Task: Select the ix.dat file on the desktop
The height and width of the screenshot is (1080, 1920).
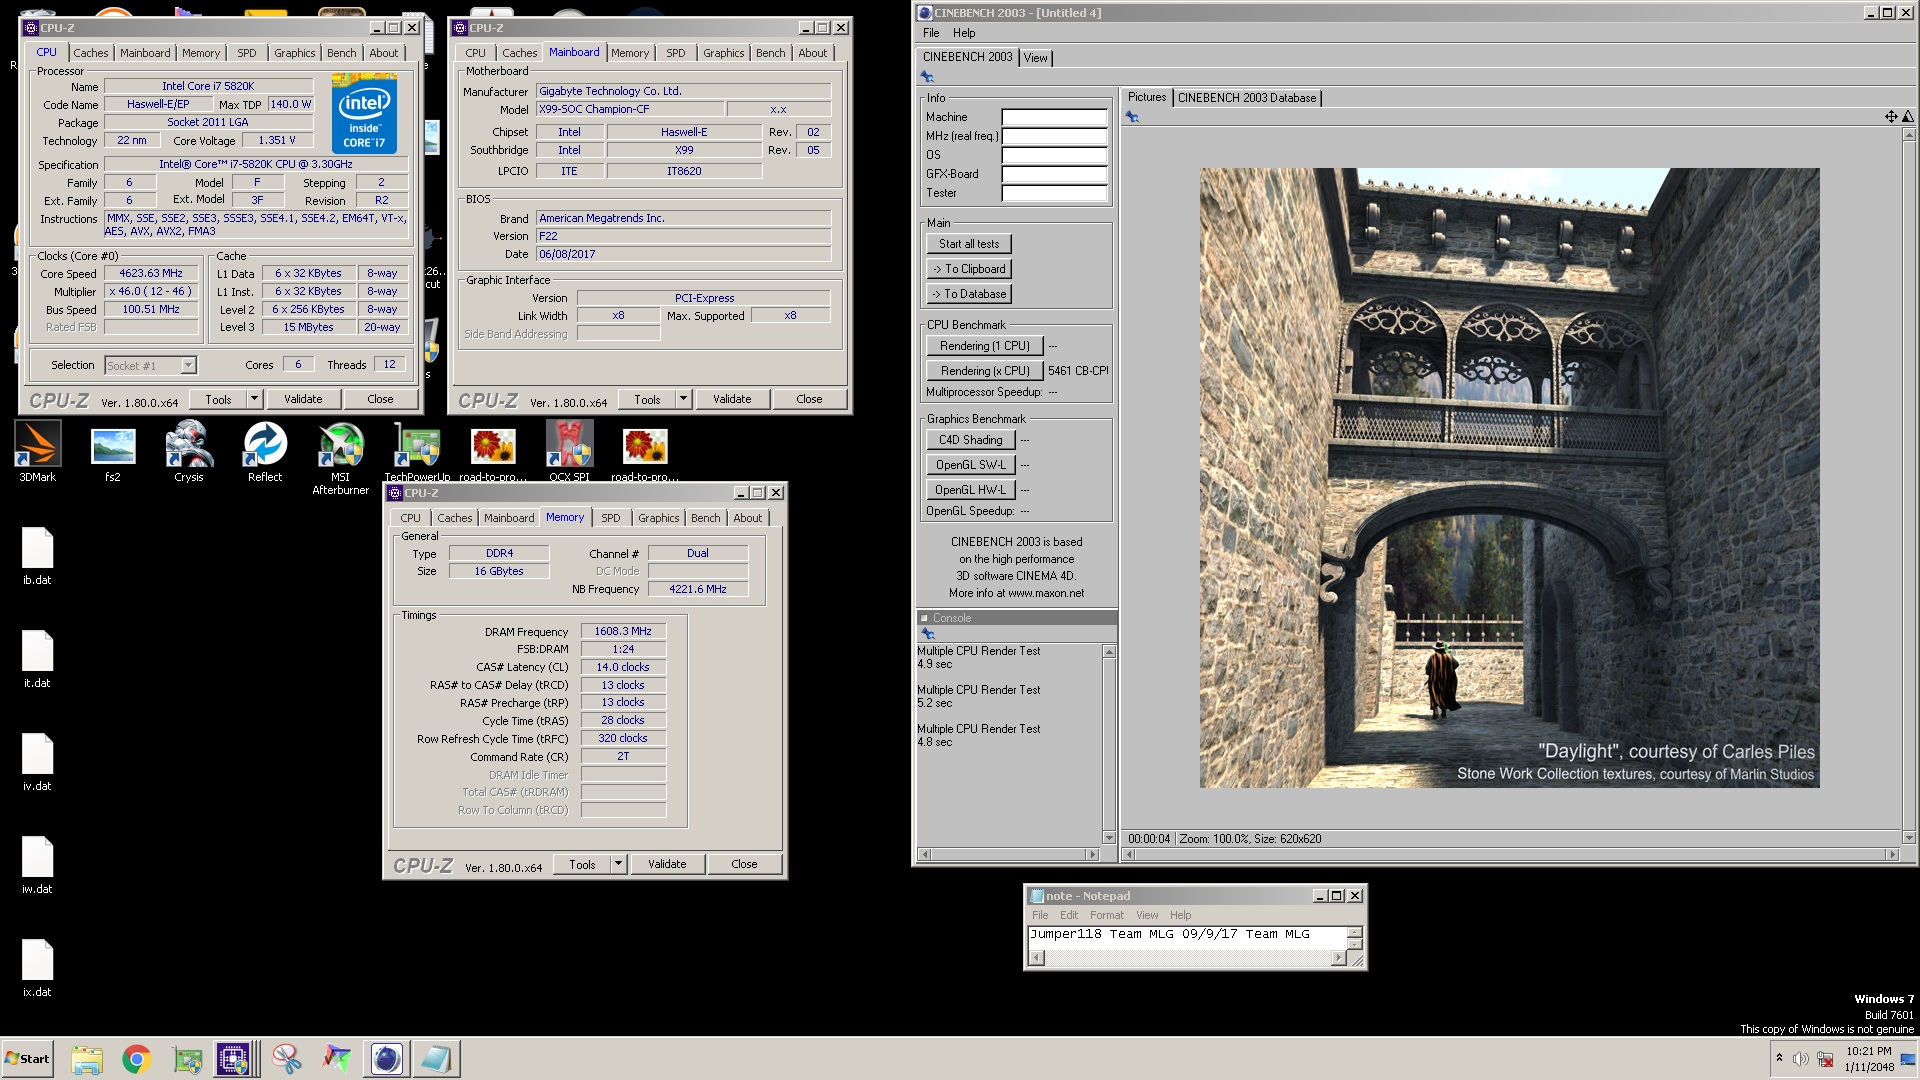Action: (37, 968)
